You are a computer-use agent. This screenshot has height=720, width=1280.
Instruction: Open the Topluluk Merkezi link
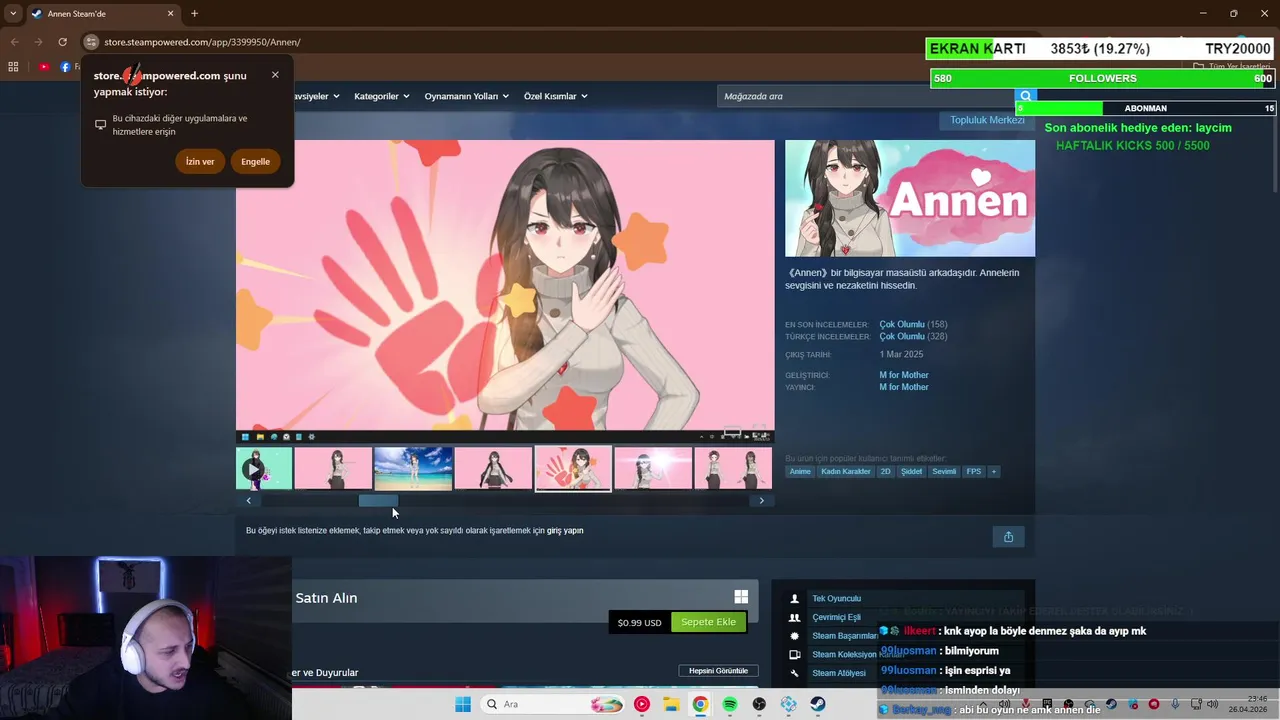987,120
